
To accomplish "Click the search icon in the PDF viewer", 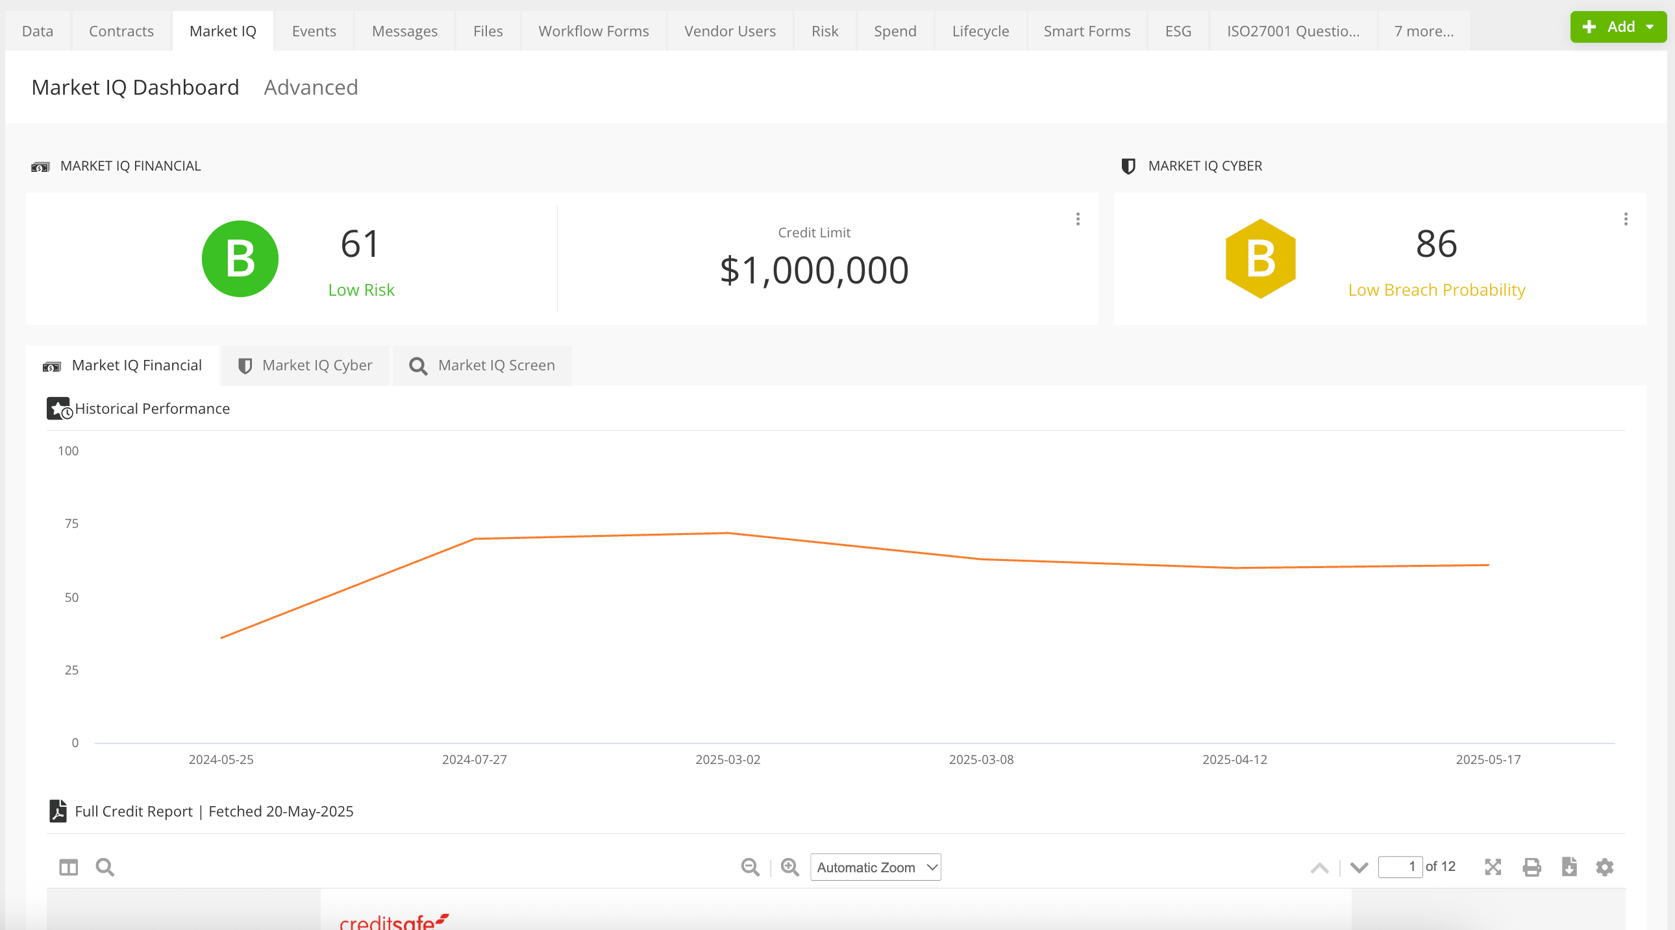I will click(104, 867).
